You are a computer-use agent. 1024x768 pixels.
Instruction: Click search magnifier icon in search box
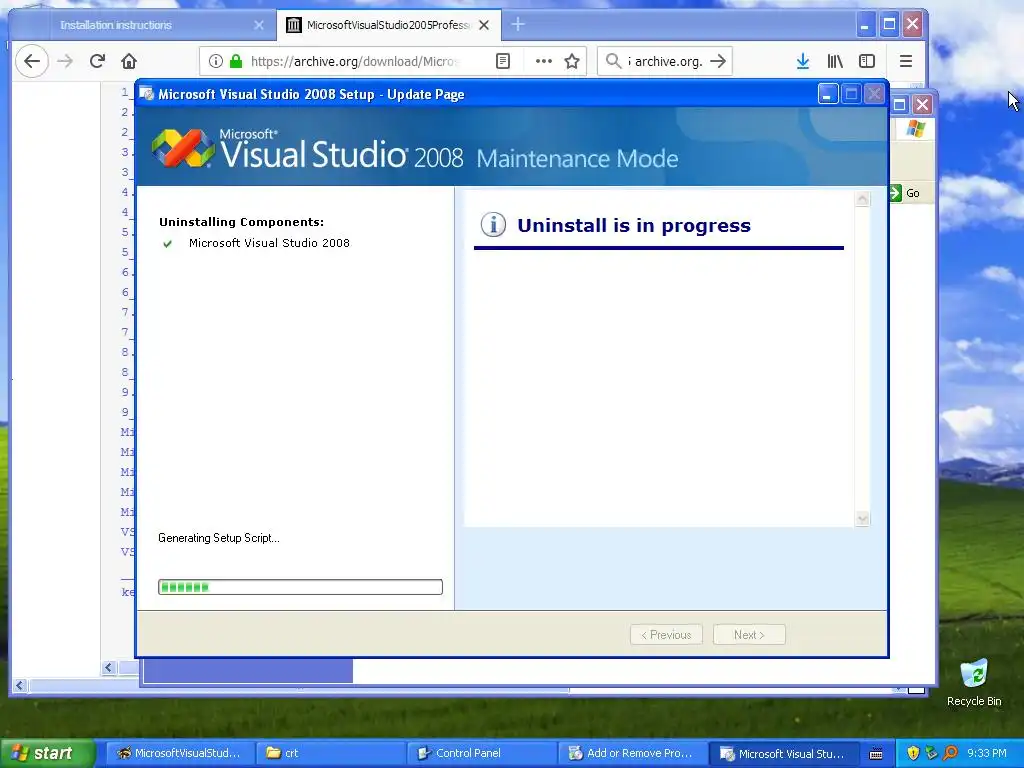pos(613,61)
